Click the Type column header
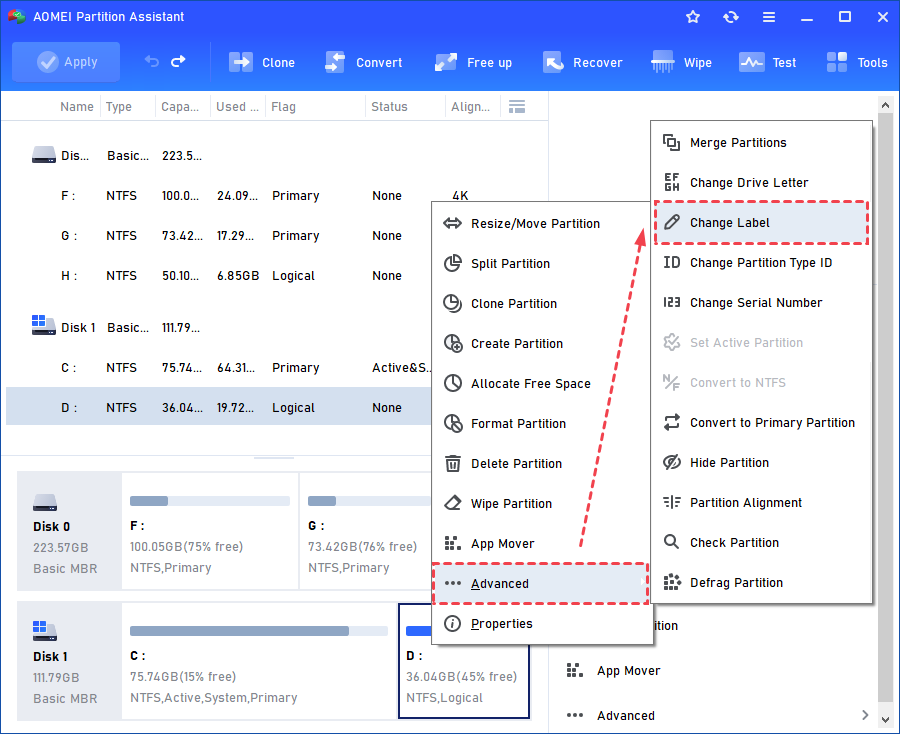 click(119, 107)
